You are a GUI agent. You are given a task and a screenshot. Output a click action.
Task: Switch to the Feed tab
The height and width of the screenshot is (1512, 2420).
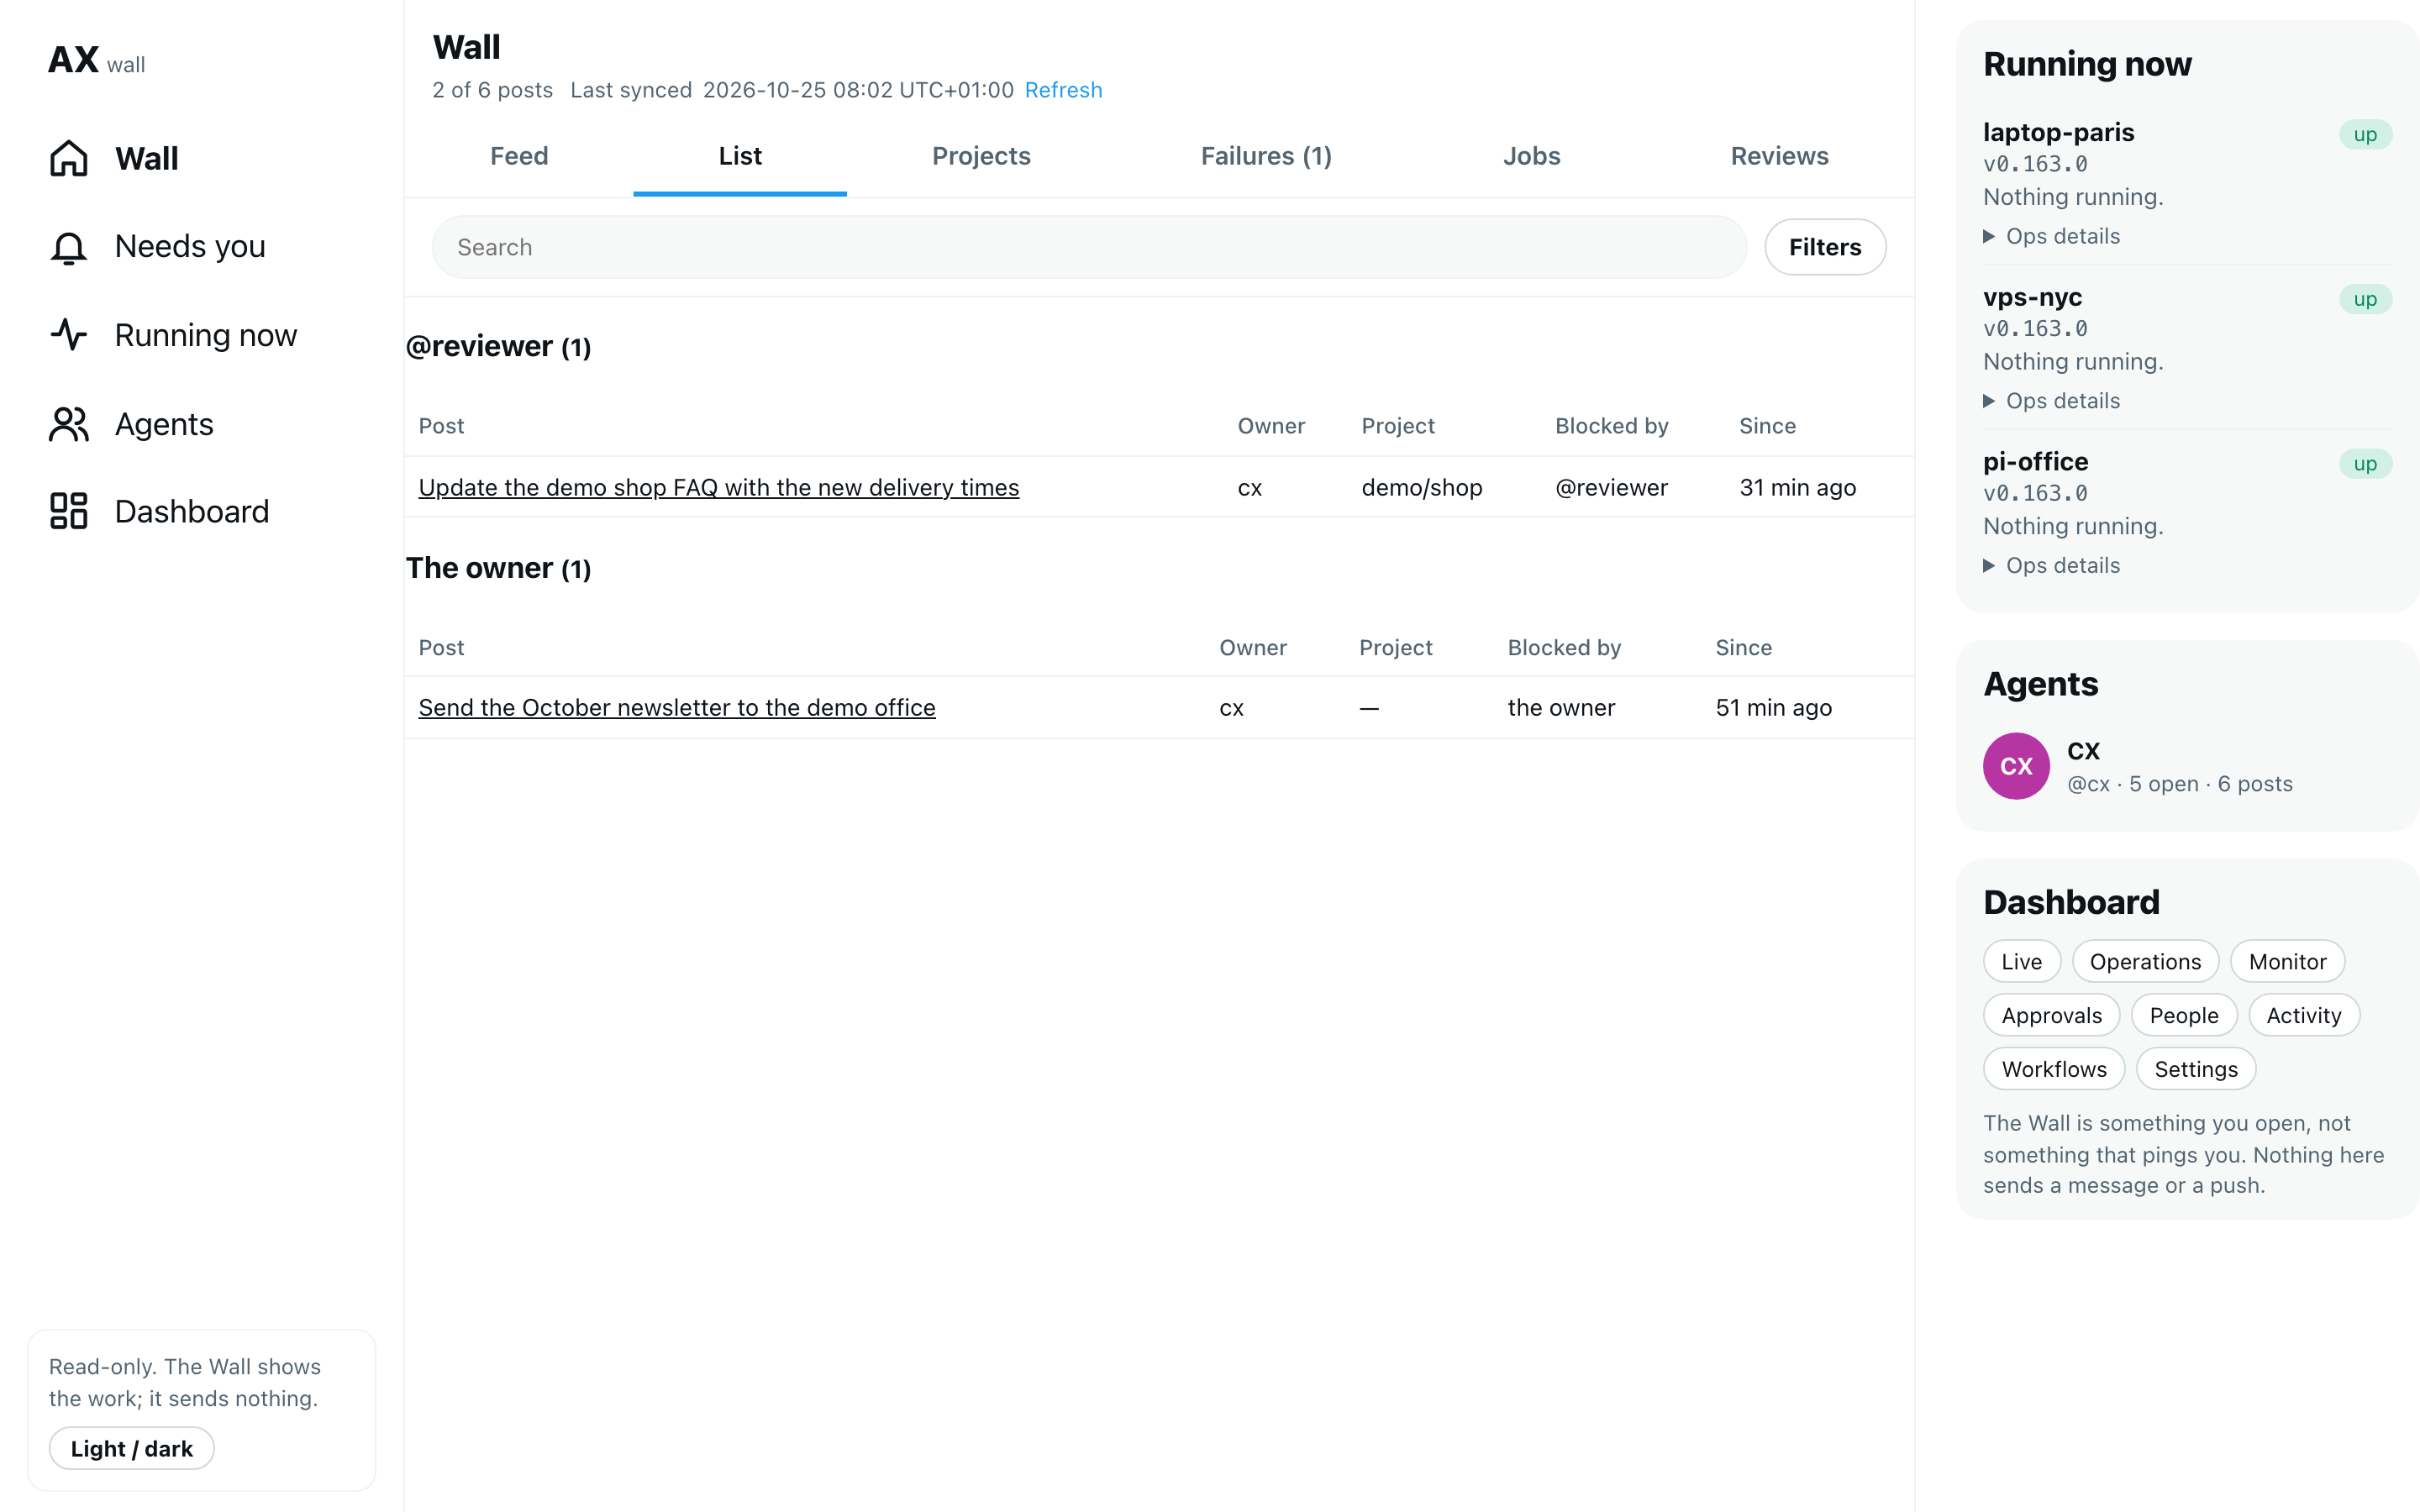point(519,156)
